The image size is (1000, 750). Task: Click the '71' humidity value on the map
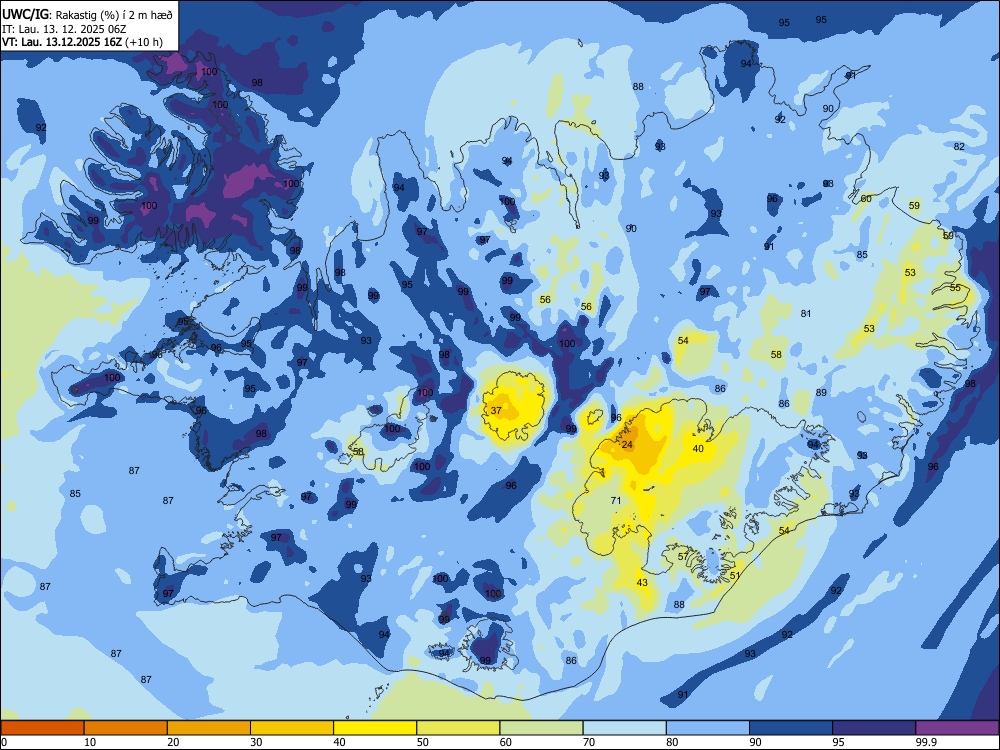point(616,501)
